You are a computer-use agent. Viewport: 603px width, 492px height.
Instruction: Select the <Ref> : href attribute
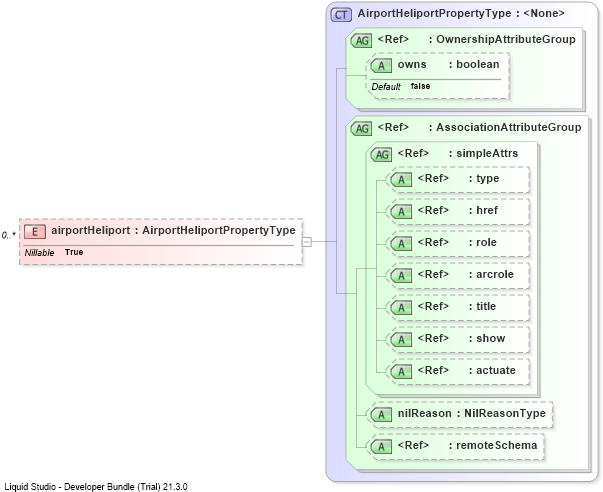(x=458, y=210)
